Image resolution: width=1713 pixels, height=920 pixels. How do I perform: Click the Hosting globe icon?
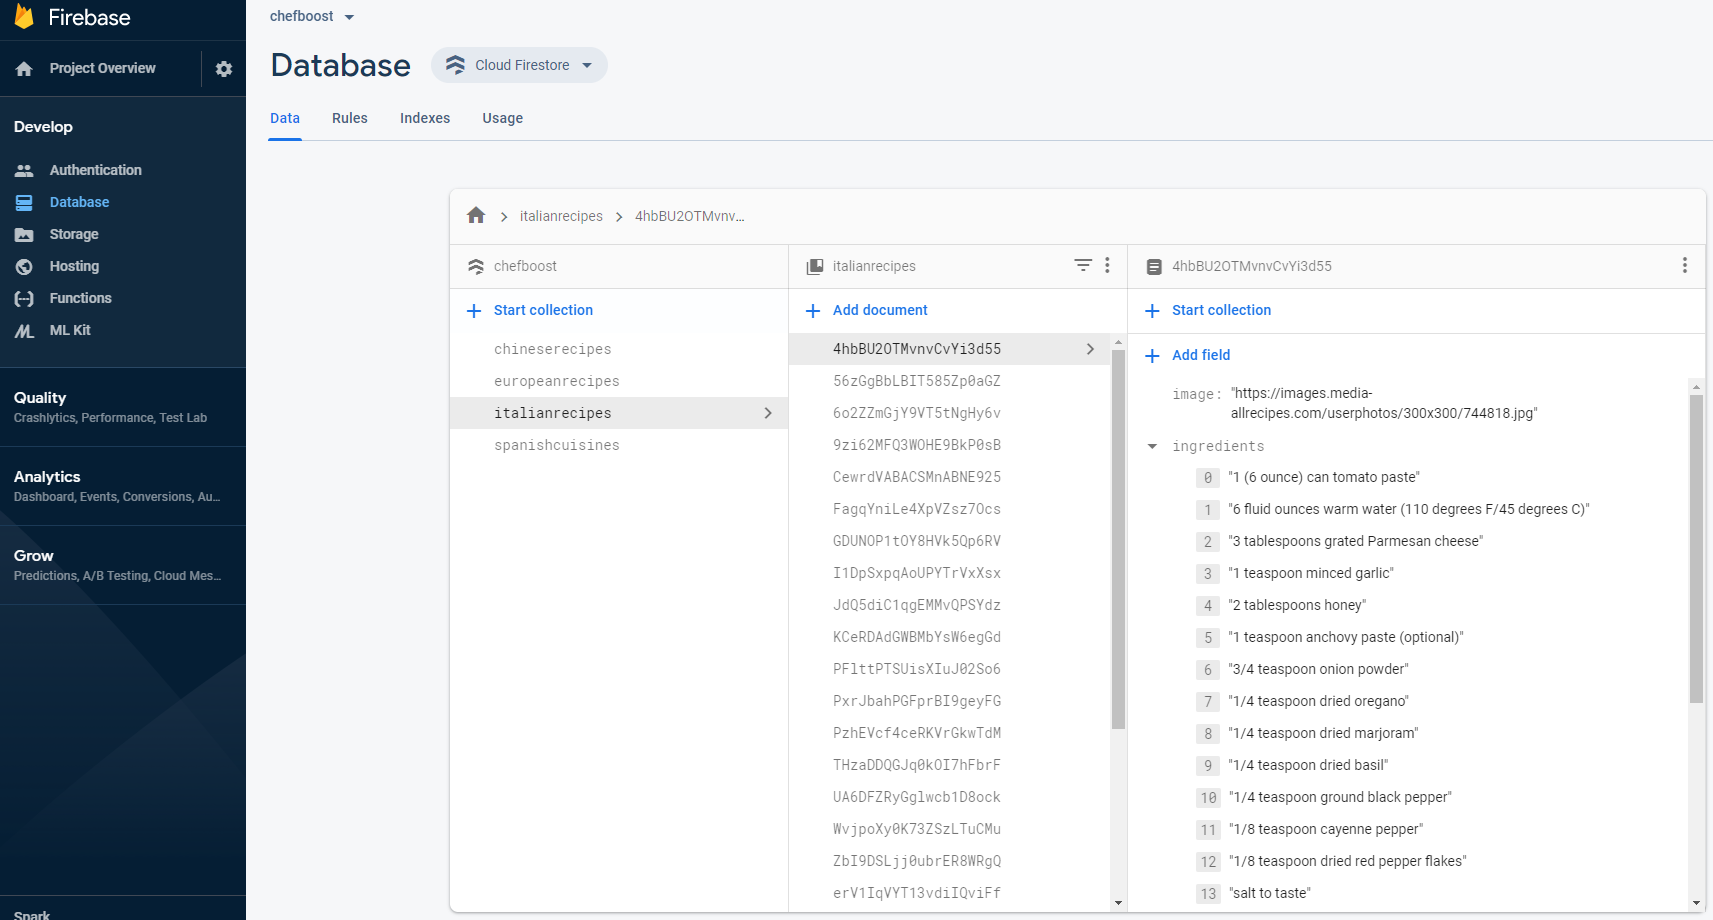tap(24, 267)
